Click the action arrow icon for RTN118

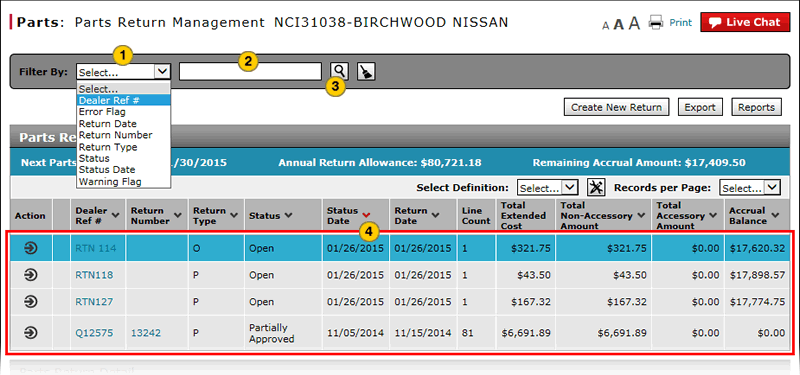pyautogui.click(x=31, y=275)
